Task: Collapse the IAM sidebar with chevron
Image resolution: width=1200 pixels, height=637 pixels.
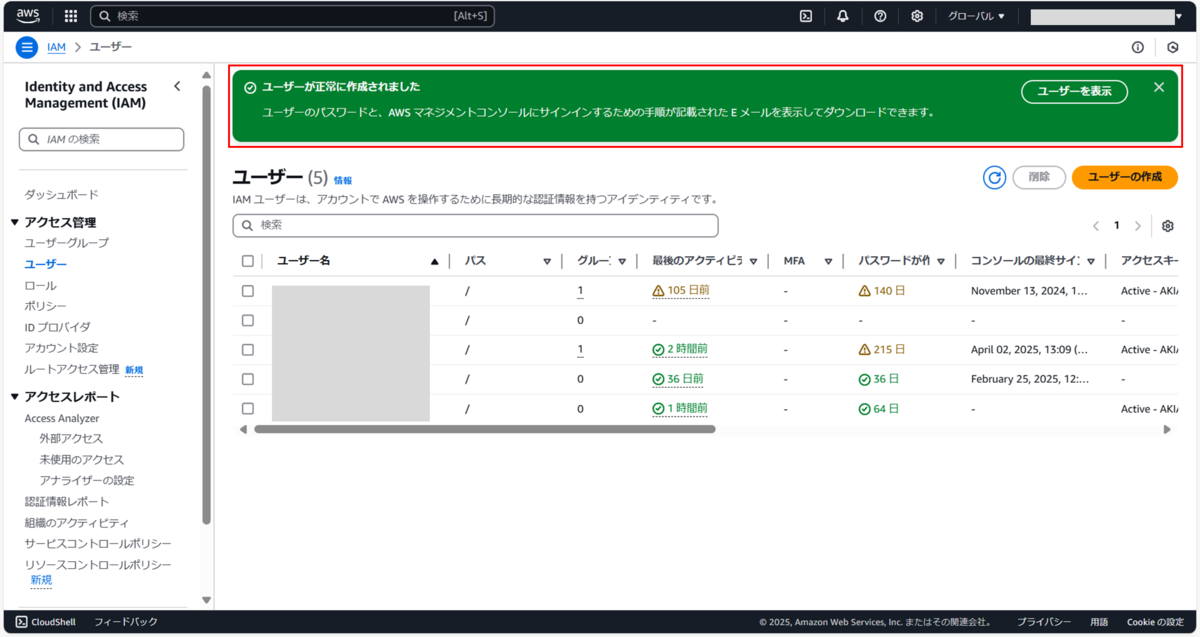Action: pos(177,86)
